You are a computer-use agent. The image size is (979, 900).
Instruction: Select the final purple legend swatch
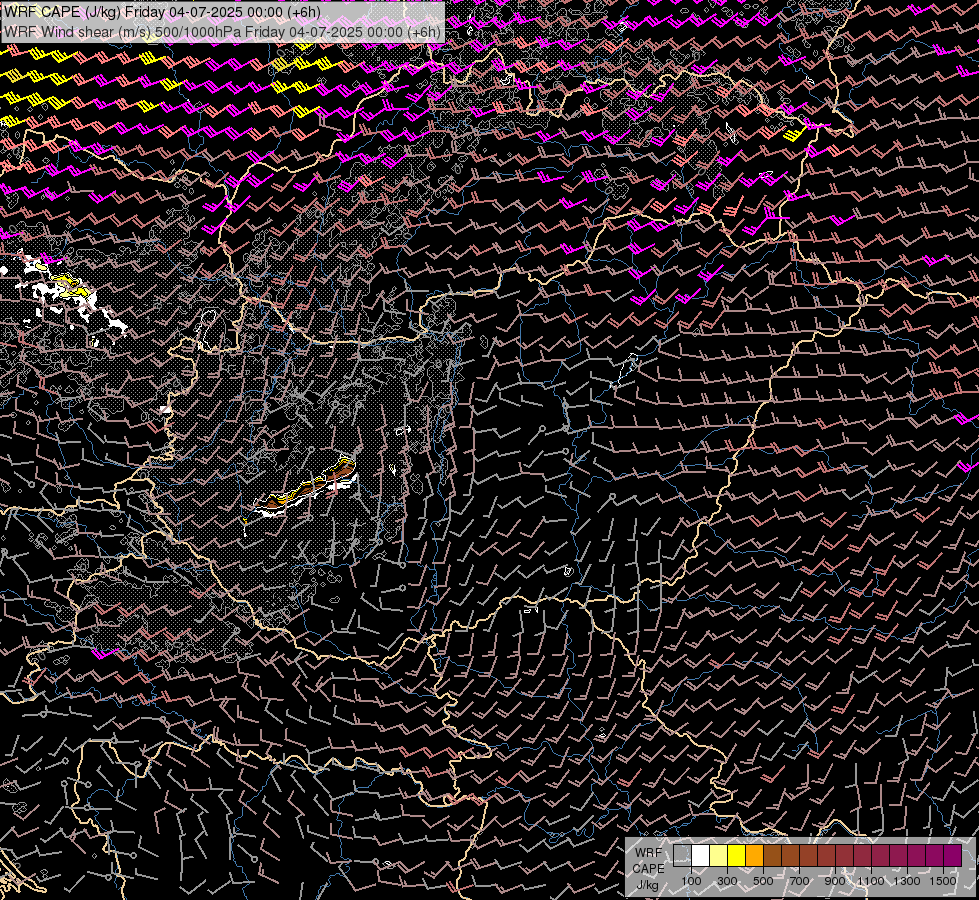click(952, 855)
